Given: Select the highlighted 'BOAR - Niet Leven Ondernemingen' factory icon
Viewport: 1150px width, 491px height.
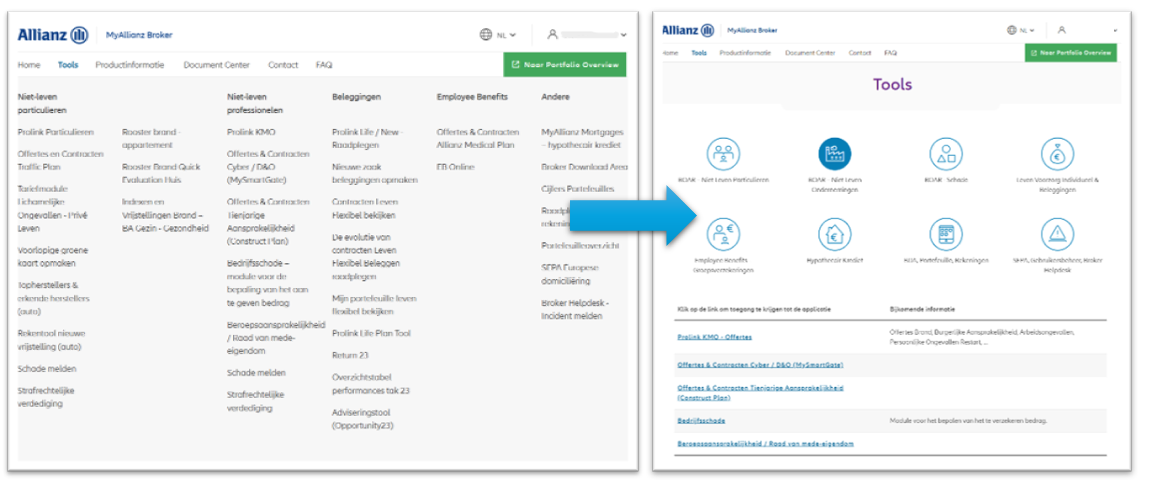Looking at the screenshot, I should tap(835, 154).
